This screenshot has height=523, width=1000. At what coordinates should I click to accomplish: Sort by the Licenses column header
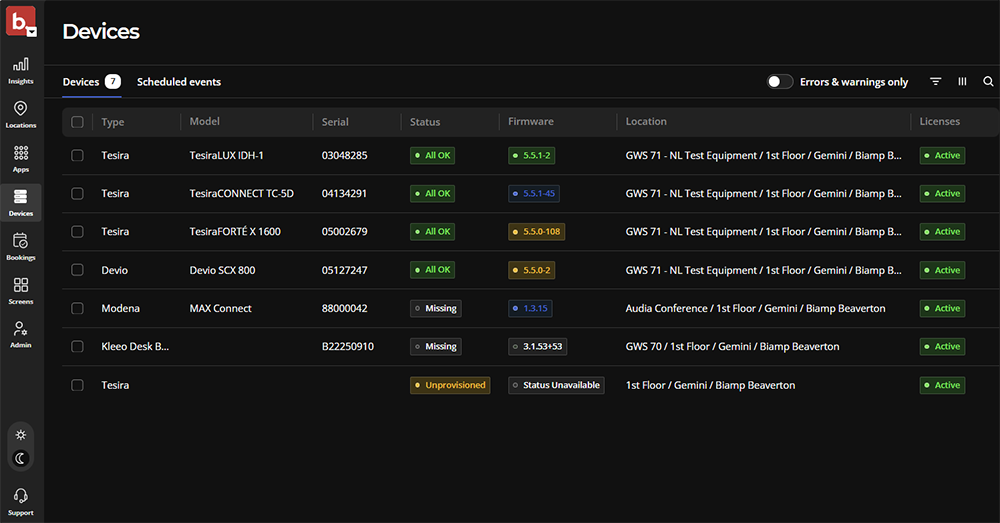(x=939, y=121)
